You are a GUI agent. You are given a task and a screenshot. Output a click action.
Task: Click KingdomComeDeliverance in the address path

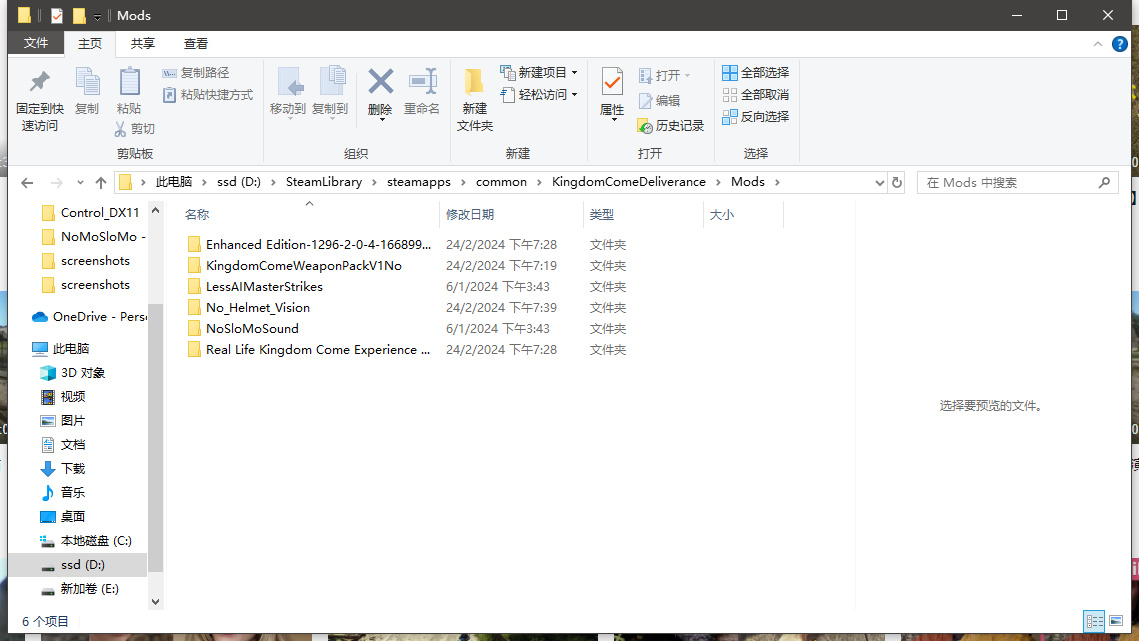coord(628,182)
